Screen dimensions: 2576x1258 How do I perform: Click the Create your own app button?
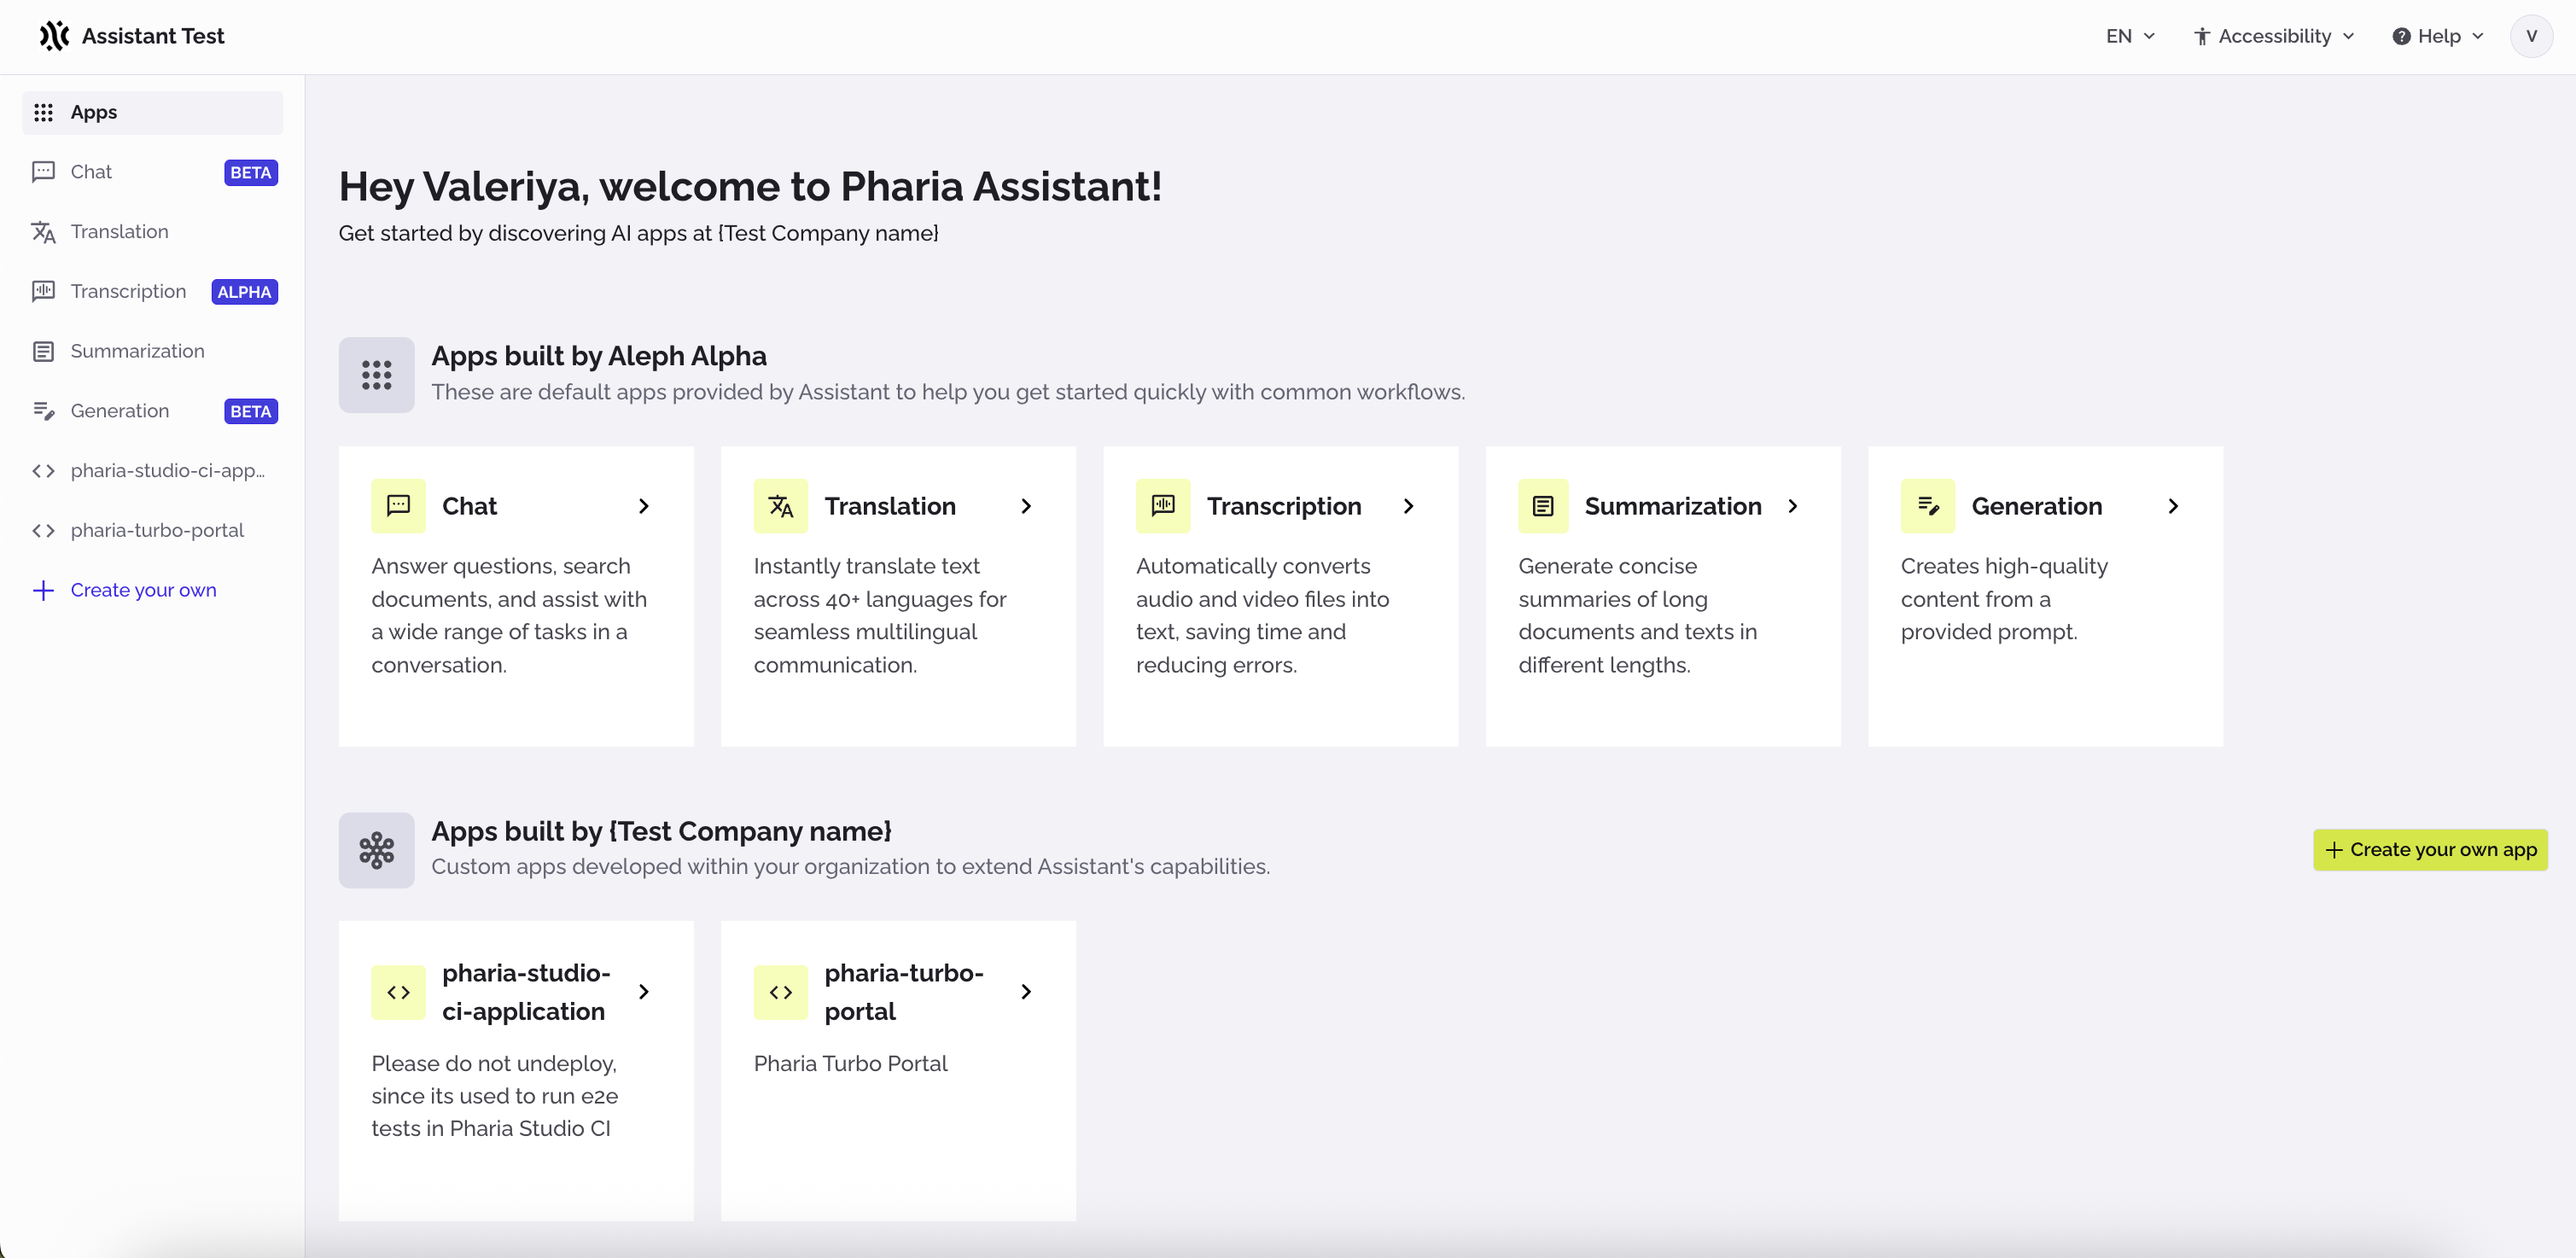tap(2430, 849)
